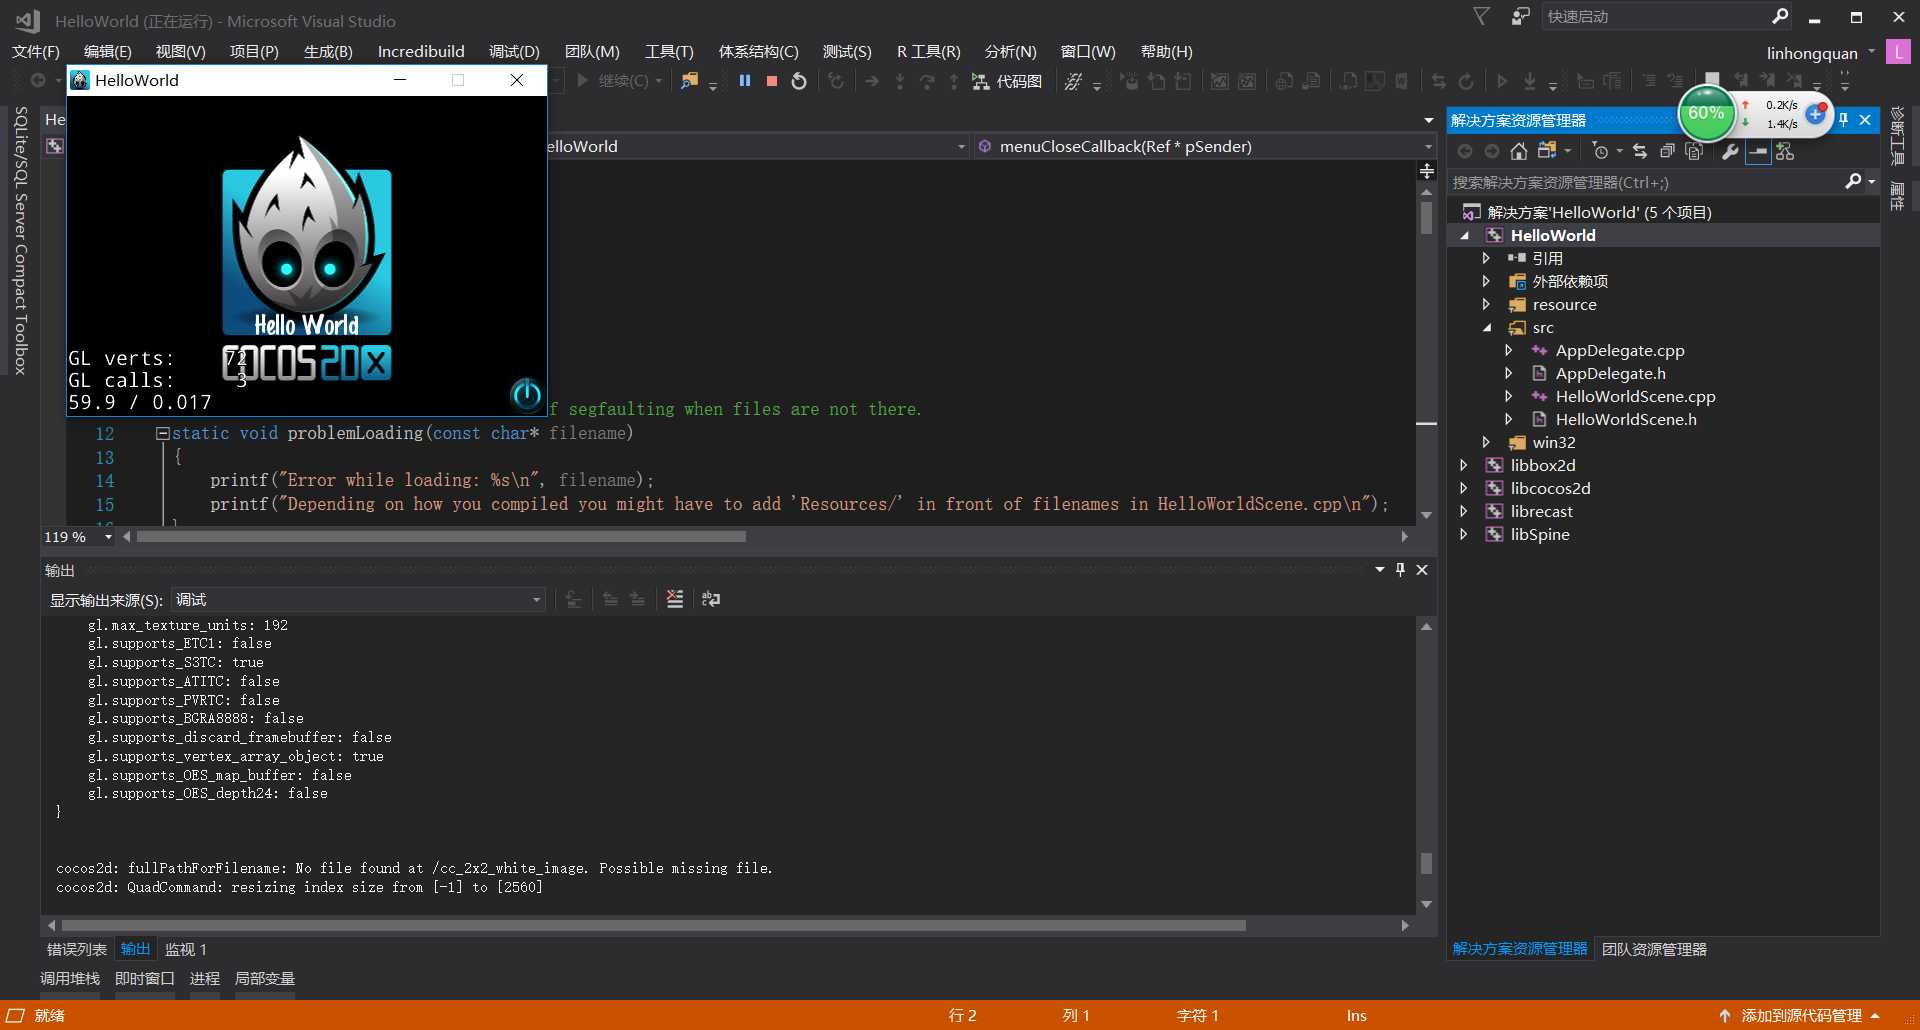Click the output panel horizontal scrollbar thumb
Screen dimensions: 1920x1030
click(653, 926)
